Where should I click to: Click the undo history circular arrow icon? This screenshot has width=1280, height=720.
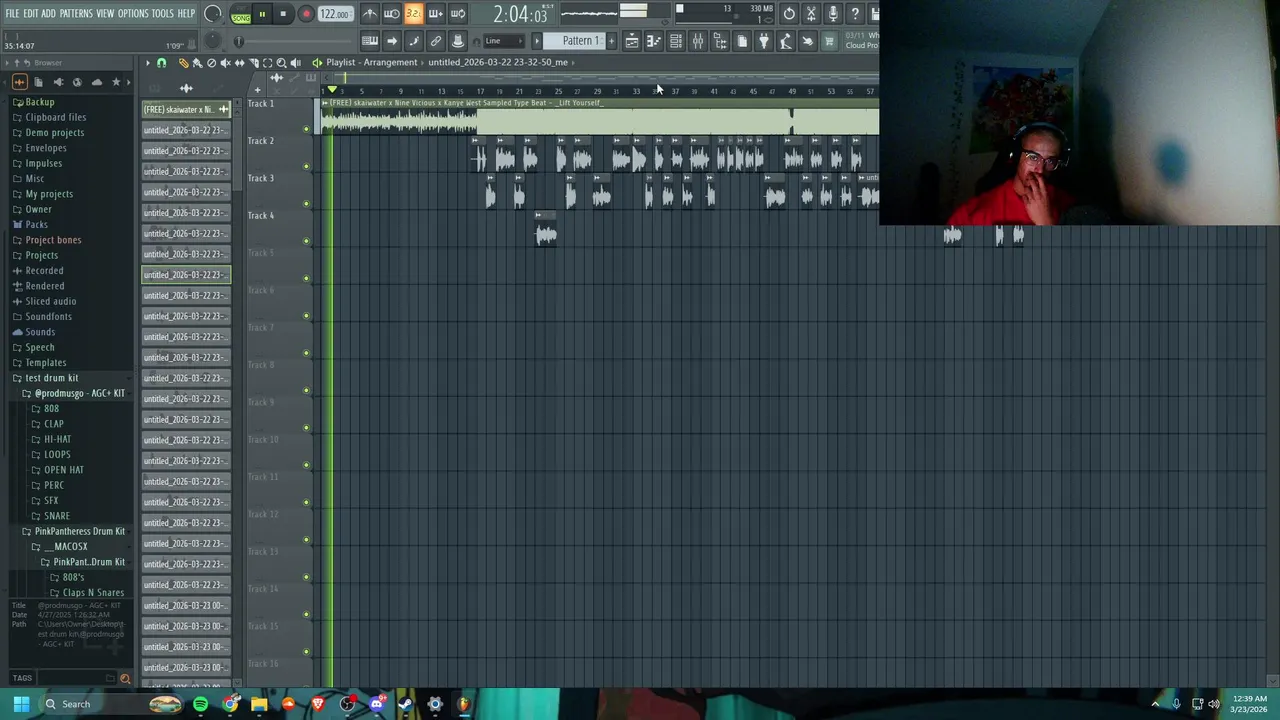(789, 14)
